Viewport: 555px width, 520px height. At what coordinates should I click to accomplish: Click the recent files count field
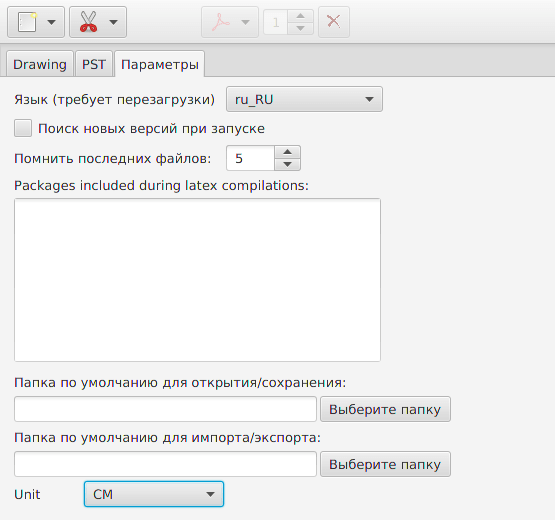pos(250,158)
